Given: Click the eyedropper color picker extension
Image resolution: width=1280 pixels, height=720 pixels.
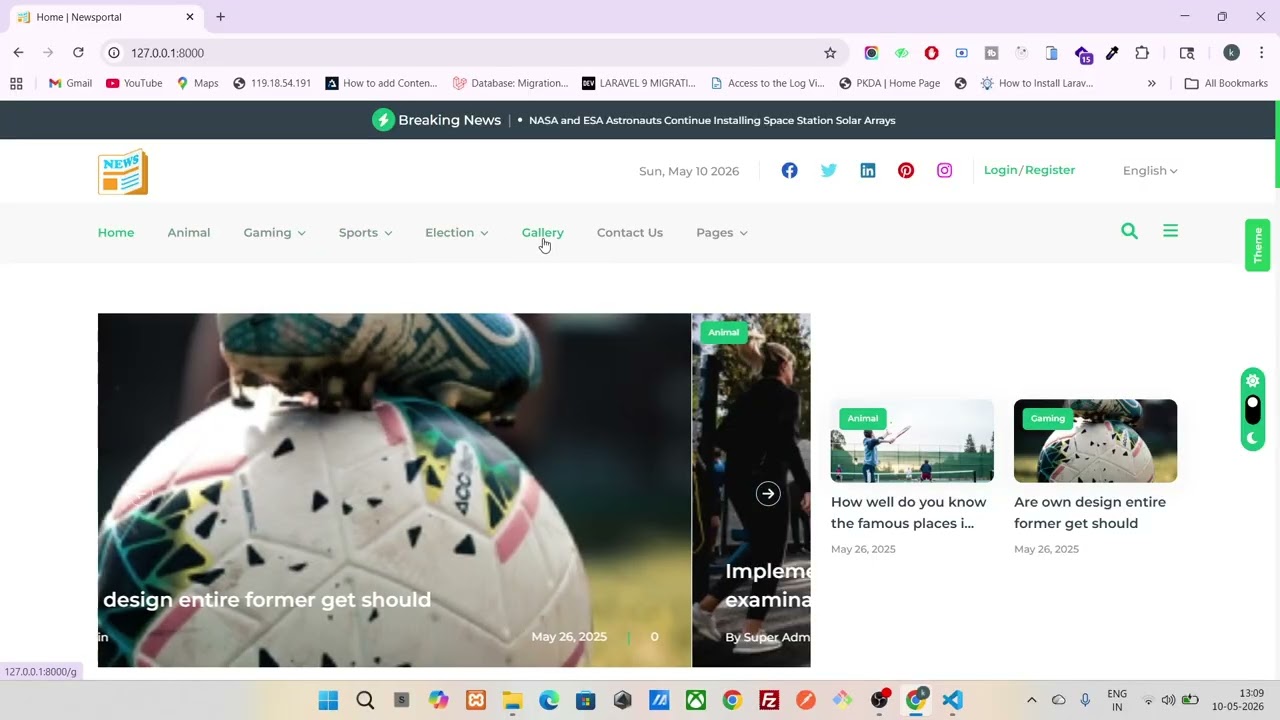Looking at the screenshot, I should pyautogui.click(x=1112, y=53).
